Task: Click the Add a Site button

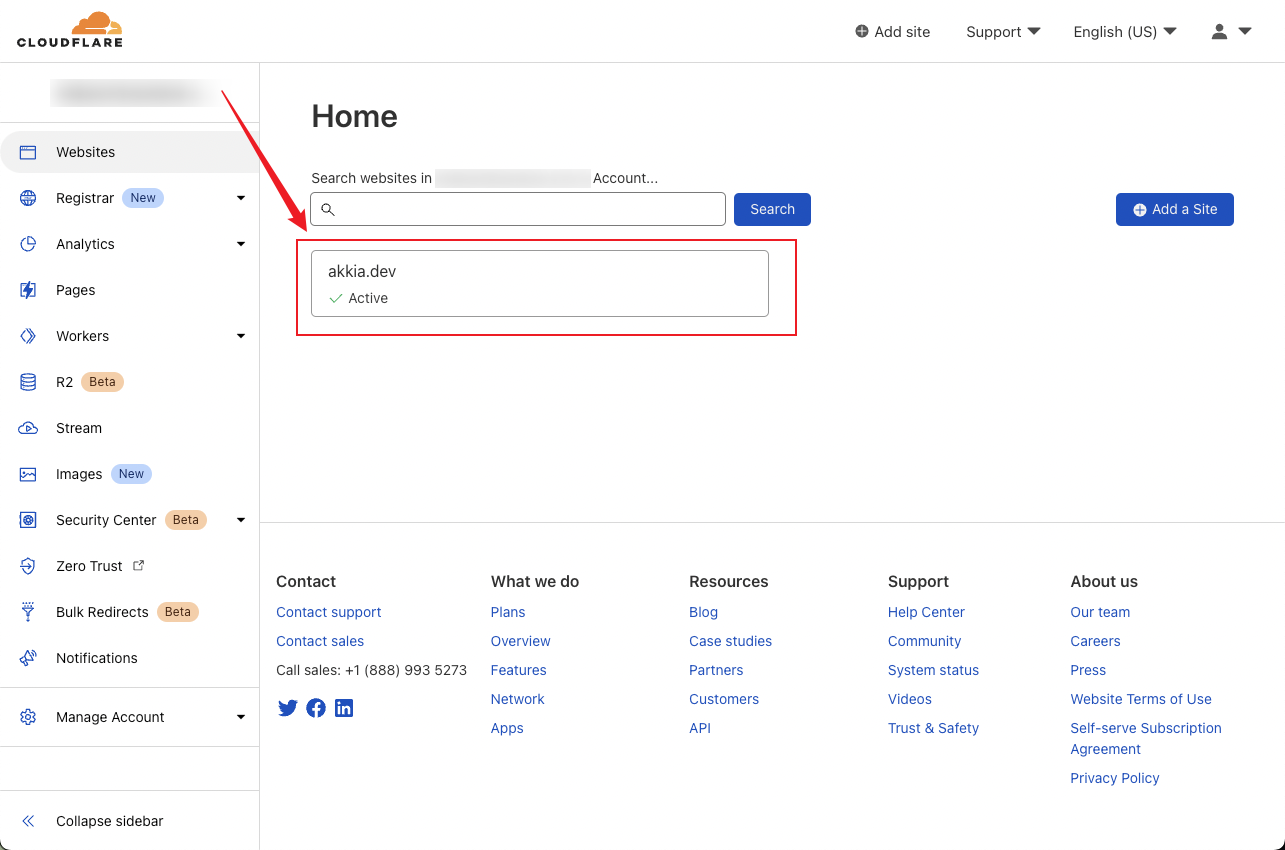Action: [1174, 209]
